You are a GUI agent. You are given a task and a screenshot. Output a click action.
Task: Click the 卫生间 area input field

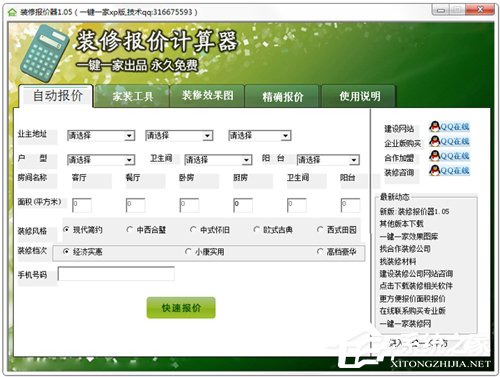[297, 205]
